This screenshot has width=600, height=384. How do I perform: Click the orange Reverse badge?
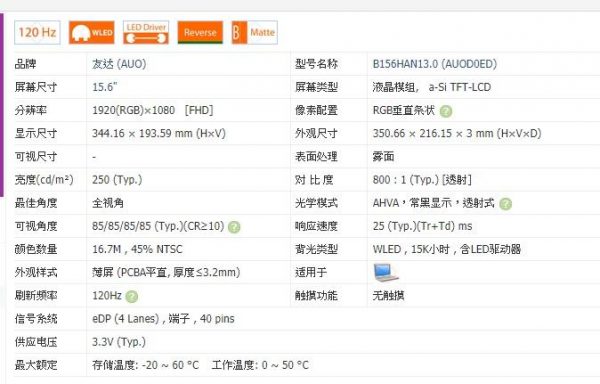(x=200, y=33)
